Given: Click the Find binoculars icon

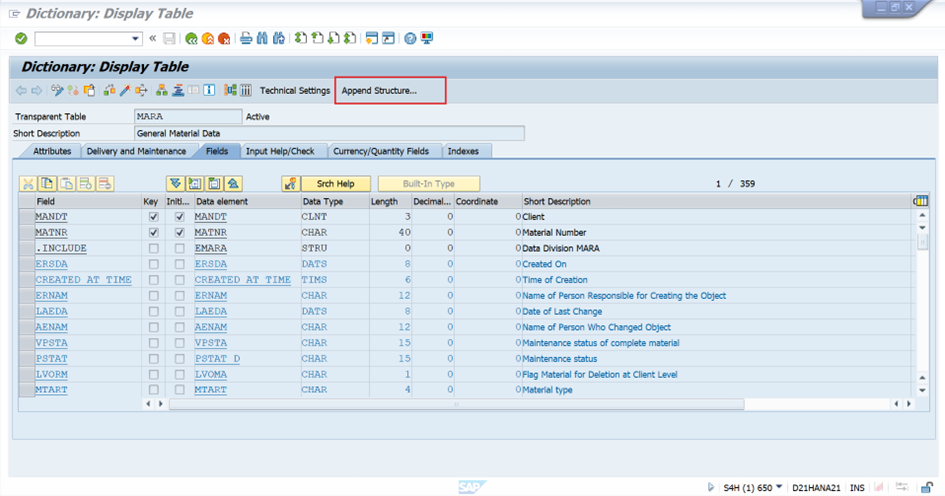Looking at the screenshot, I should click(263, 39).
